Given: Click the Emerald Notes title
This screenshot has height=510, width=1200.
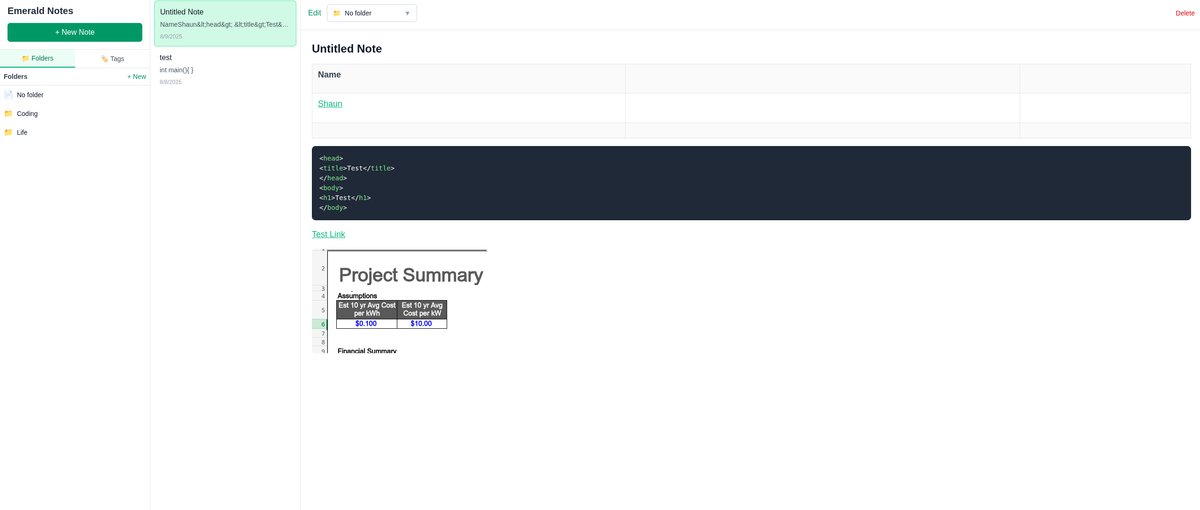Looking at the screenshot, I should [40, 11].
